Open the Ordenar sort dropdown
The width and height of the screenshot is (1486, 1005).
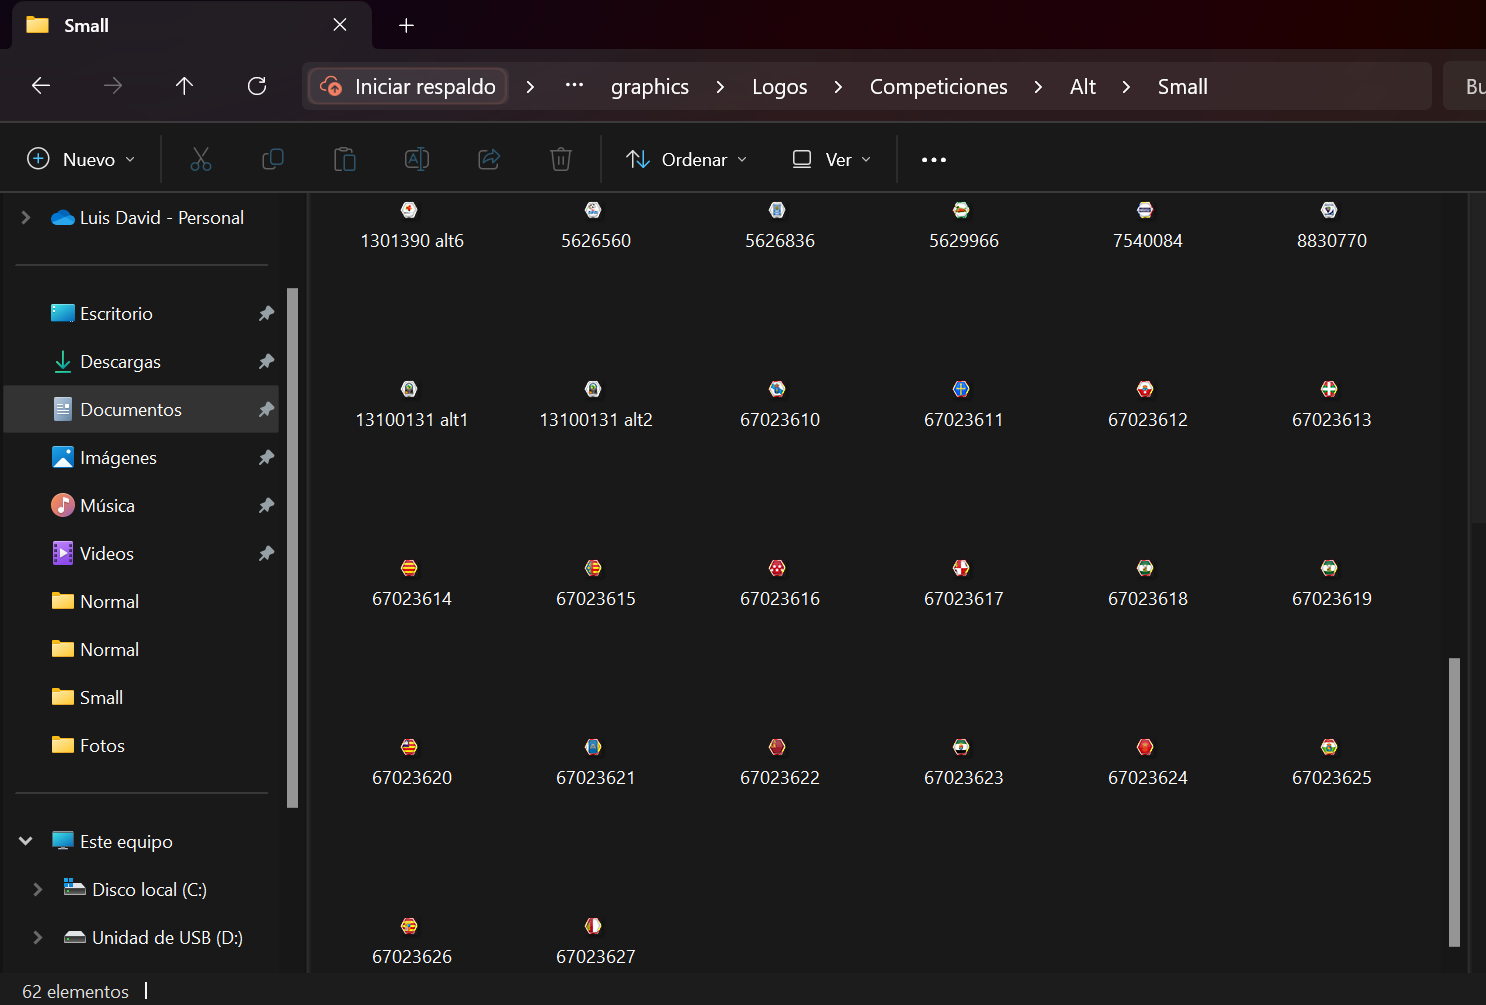pyautogui.click(x=687, y=159)
